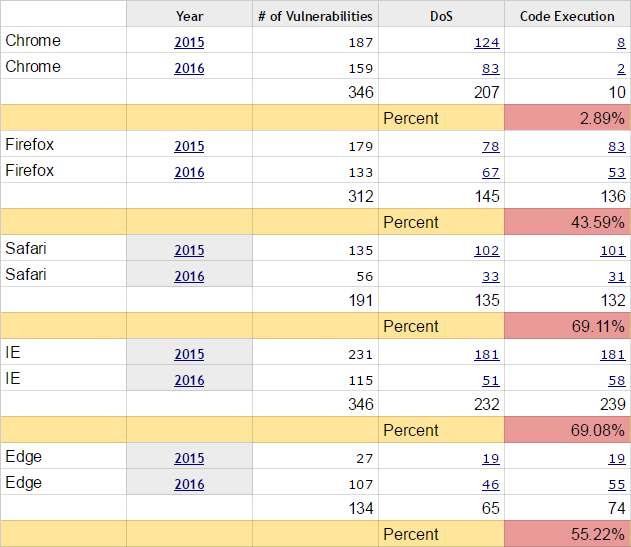Select the red 69.11% Safari percent cell
Image resolution: width=631 pixels, height=547 pixels.
coord(568,326)
